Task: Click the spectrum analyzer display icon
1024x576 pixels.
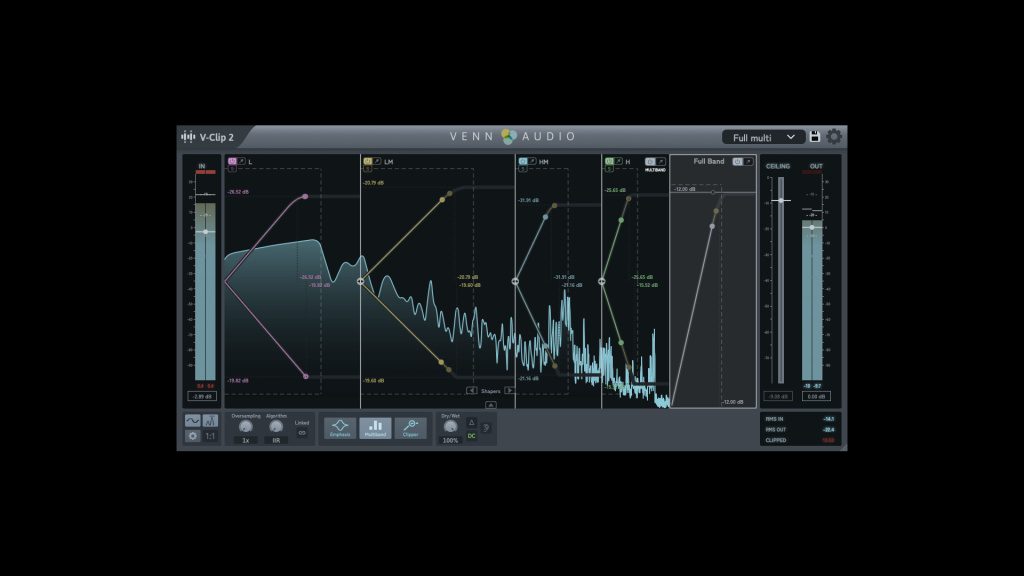Action: pyautogui.click(x=211, y=421)
